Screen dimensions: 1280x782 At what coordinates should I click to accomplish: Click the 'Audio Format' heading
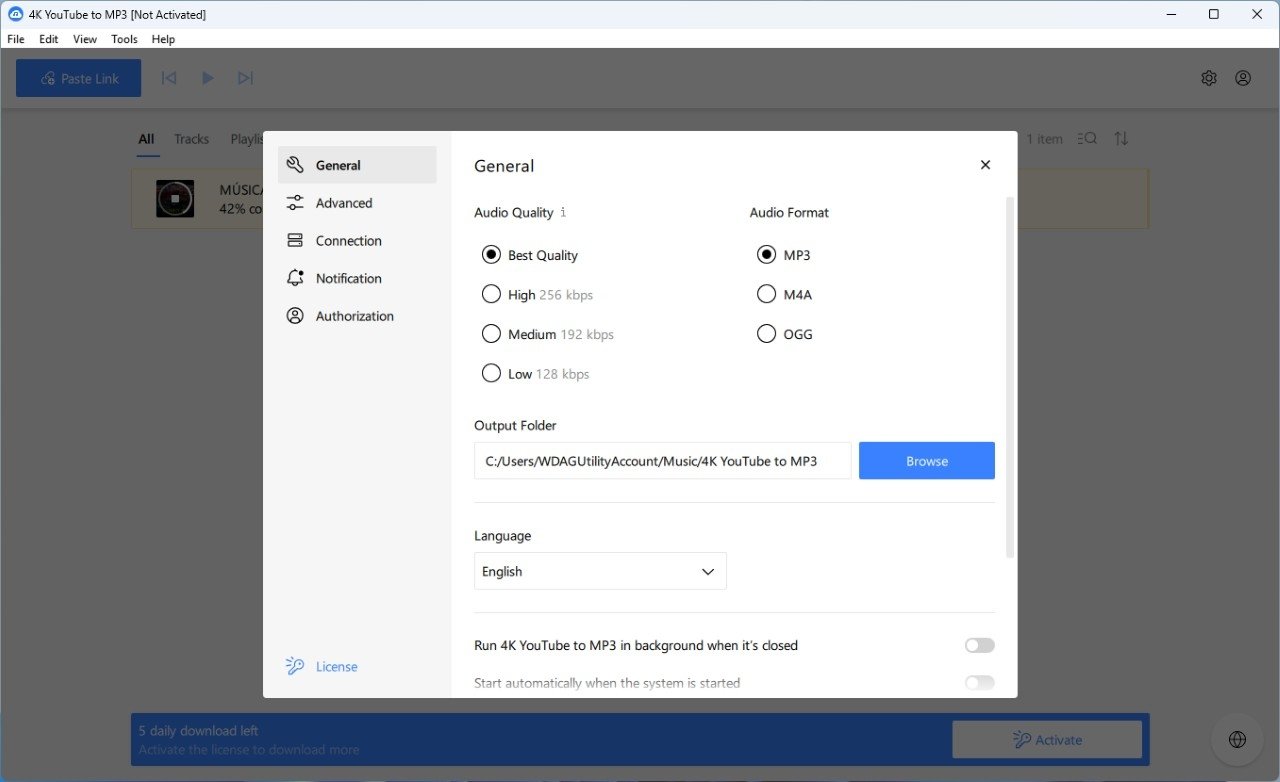[x=789, y=212]
